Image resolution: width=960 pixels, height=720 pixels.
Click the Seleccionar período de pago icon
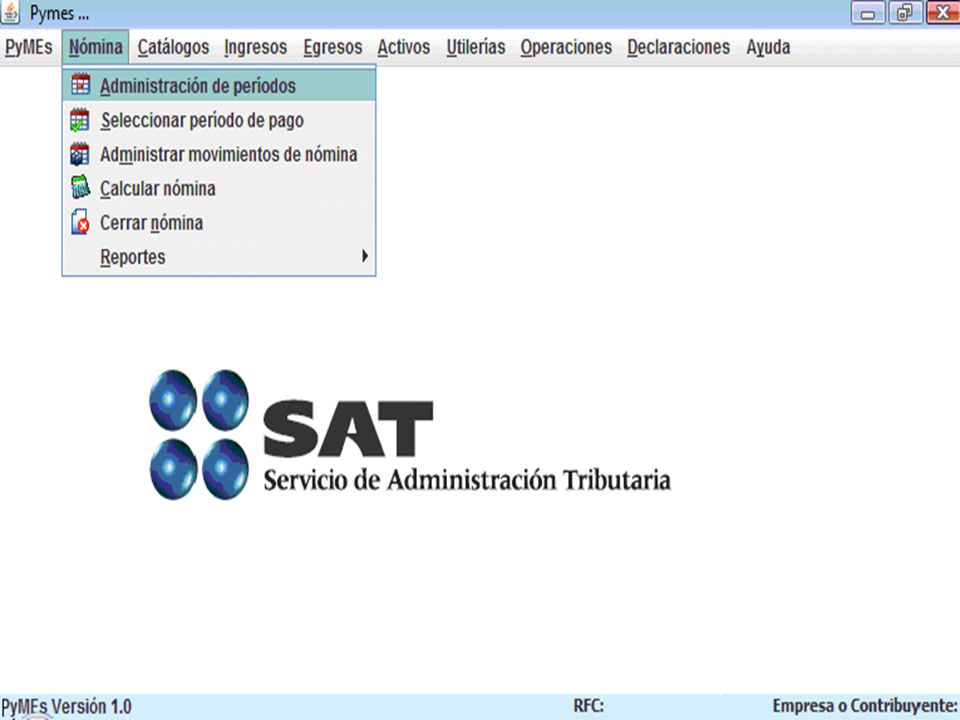coord(80,120)
